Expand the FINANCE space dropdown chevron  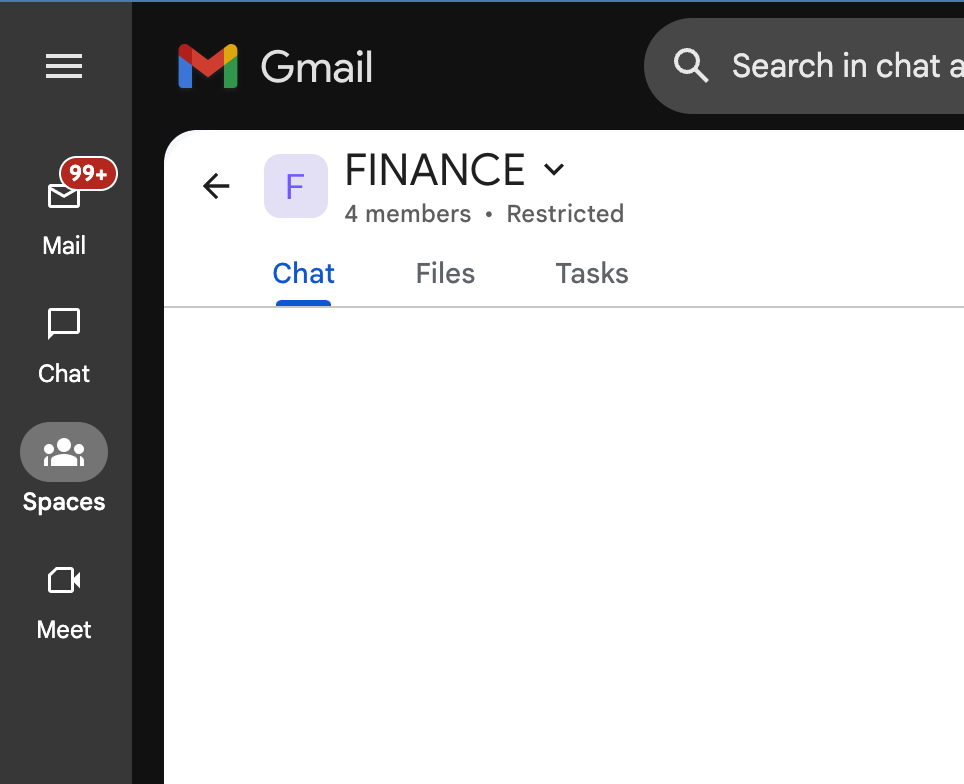point(554,170)
